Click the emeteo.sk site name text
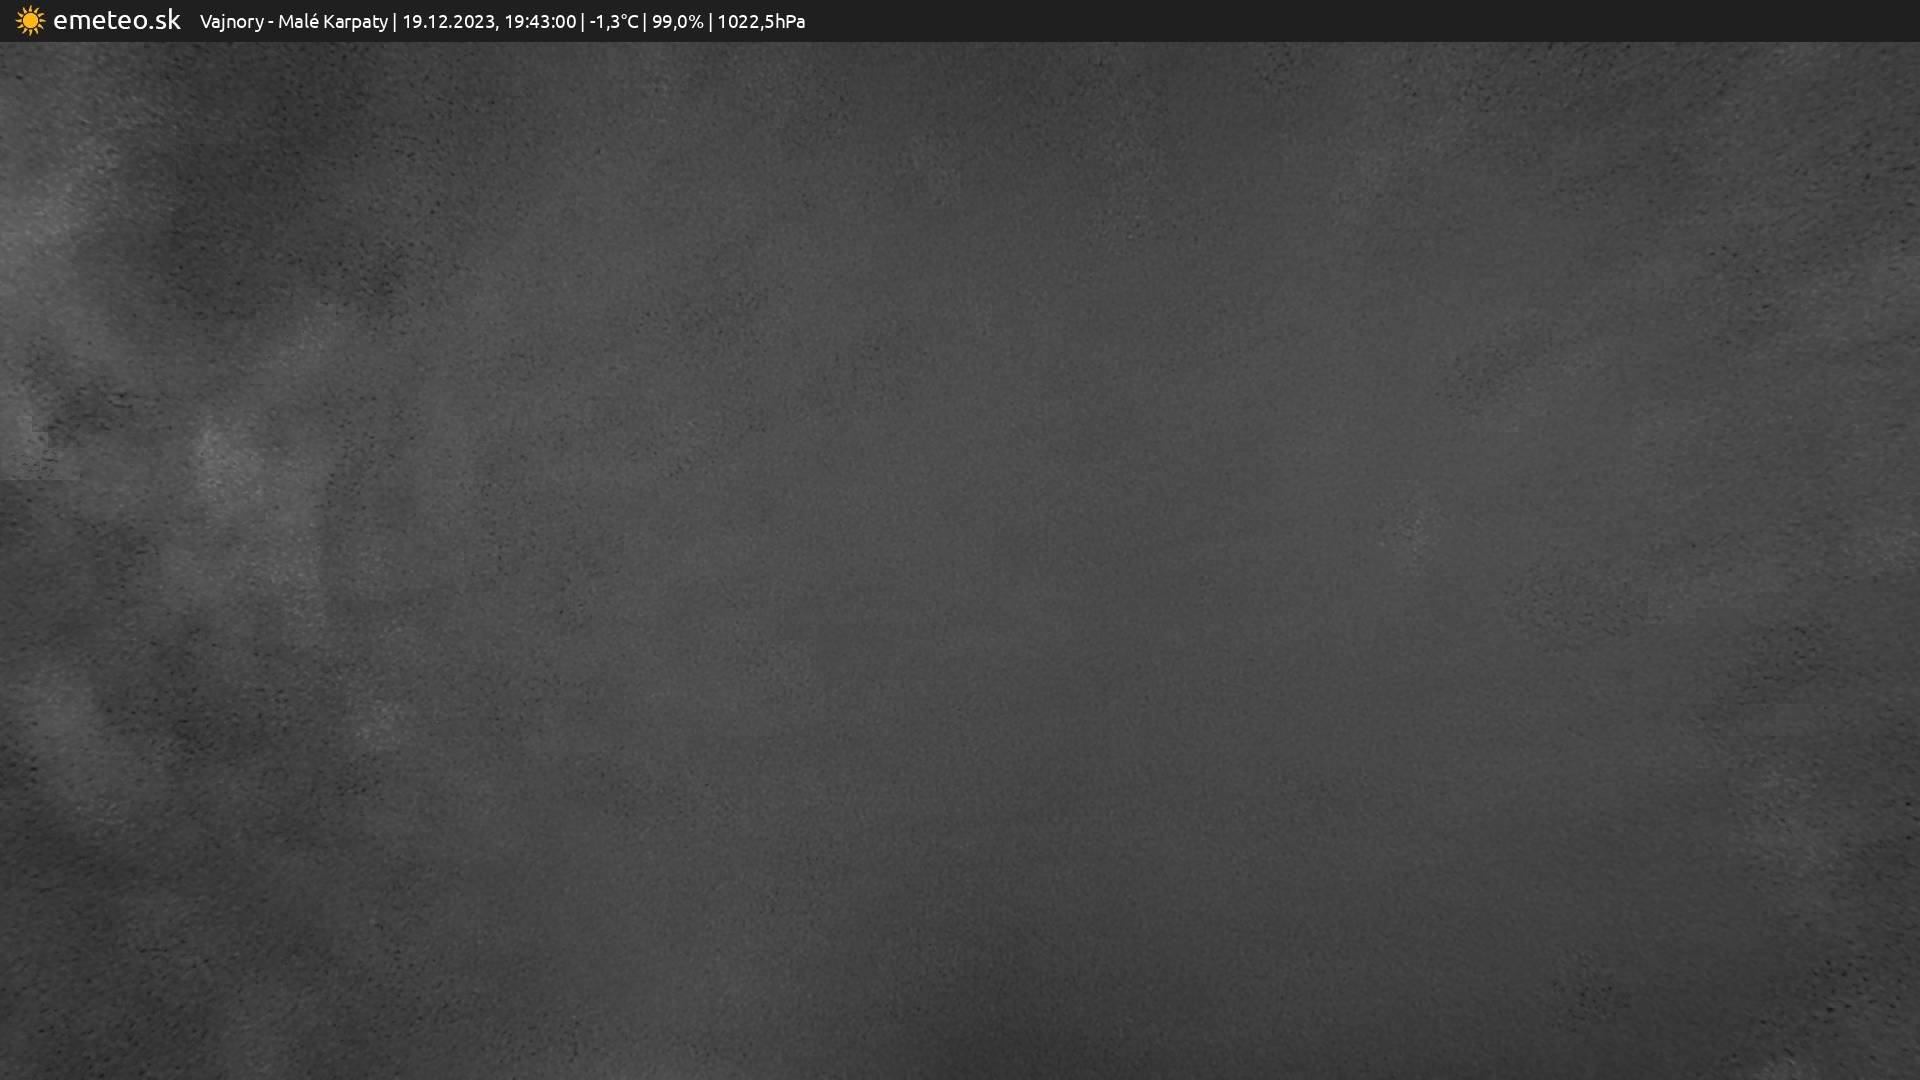1920x1080 pixels. 116,21
